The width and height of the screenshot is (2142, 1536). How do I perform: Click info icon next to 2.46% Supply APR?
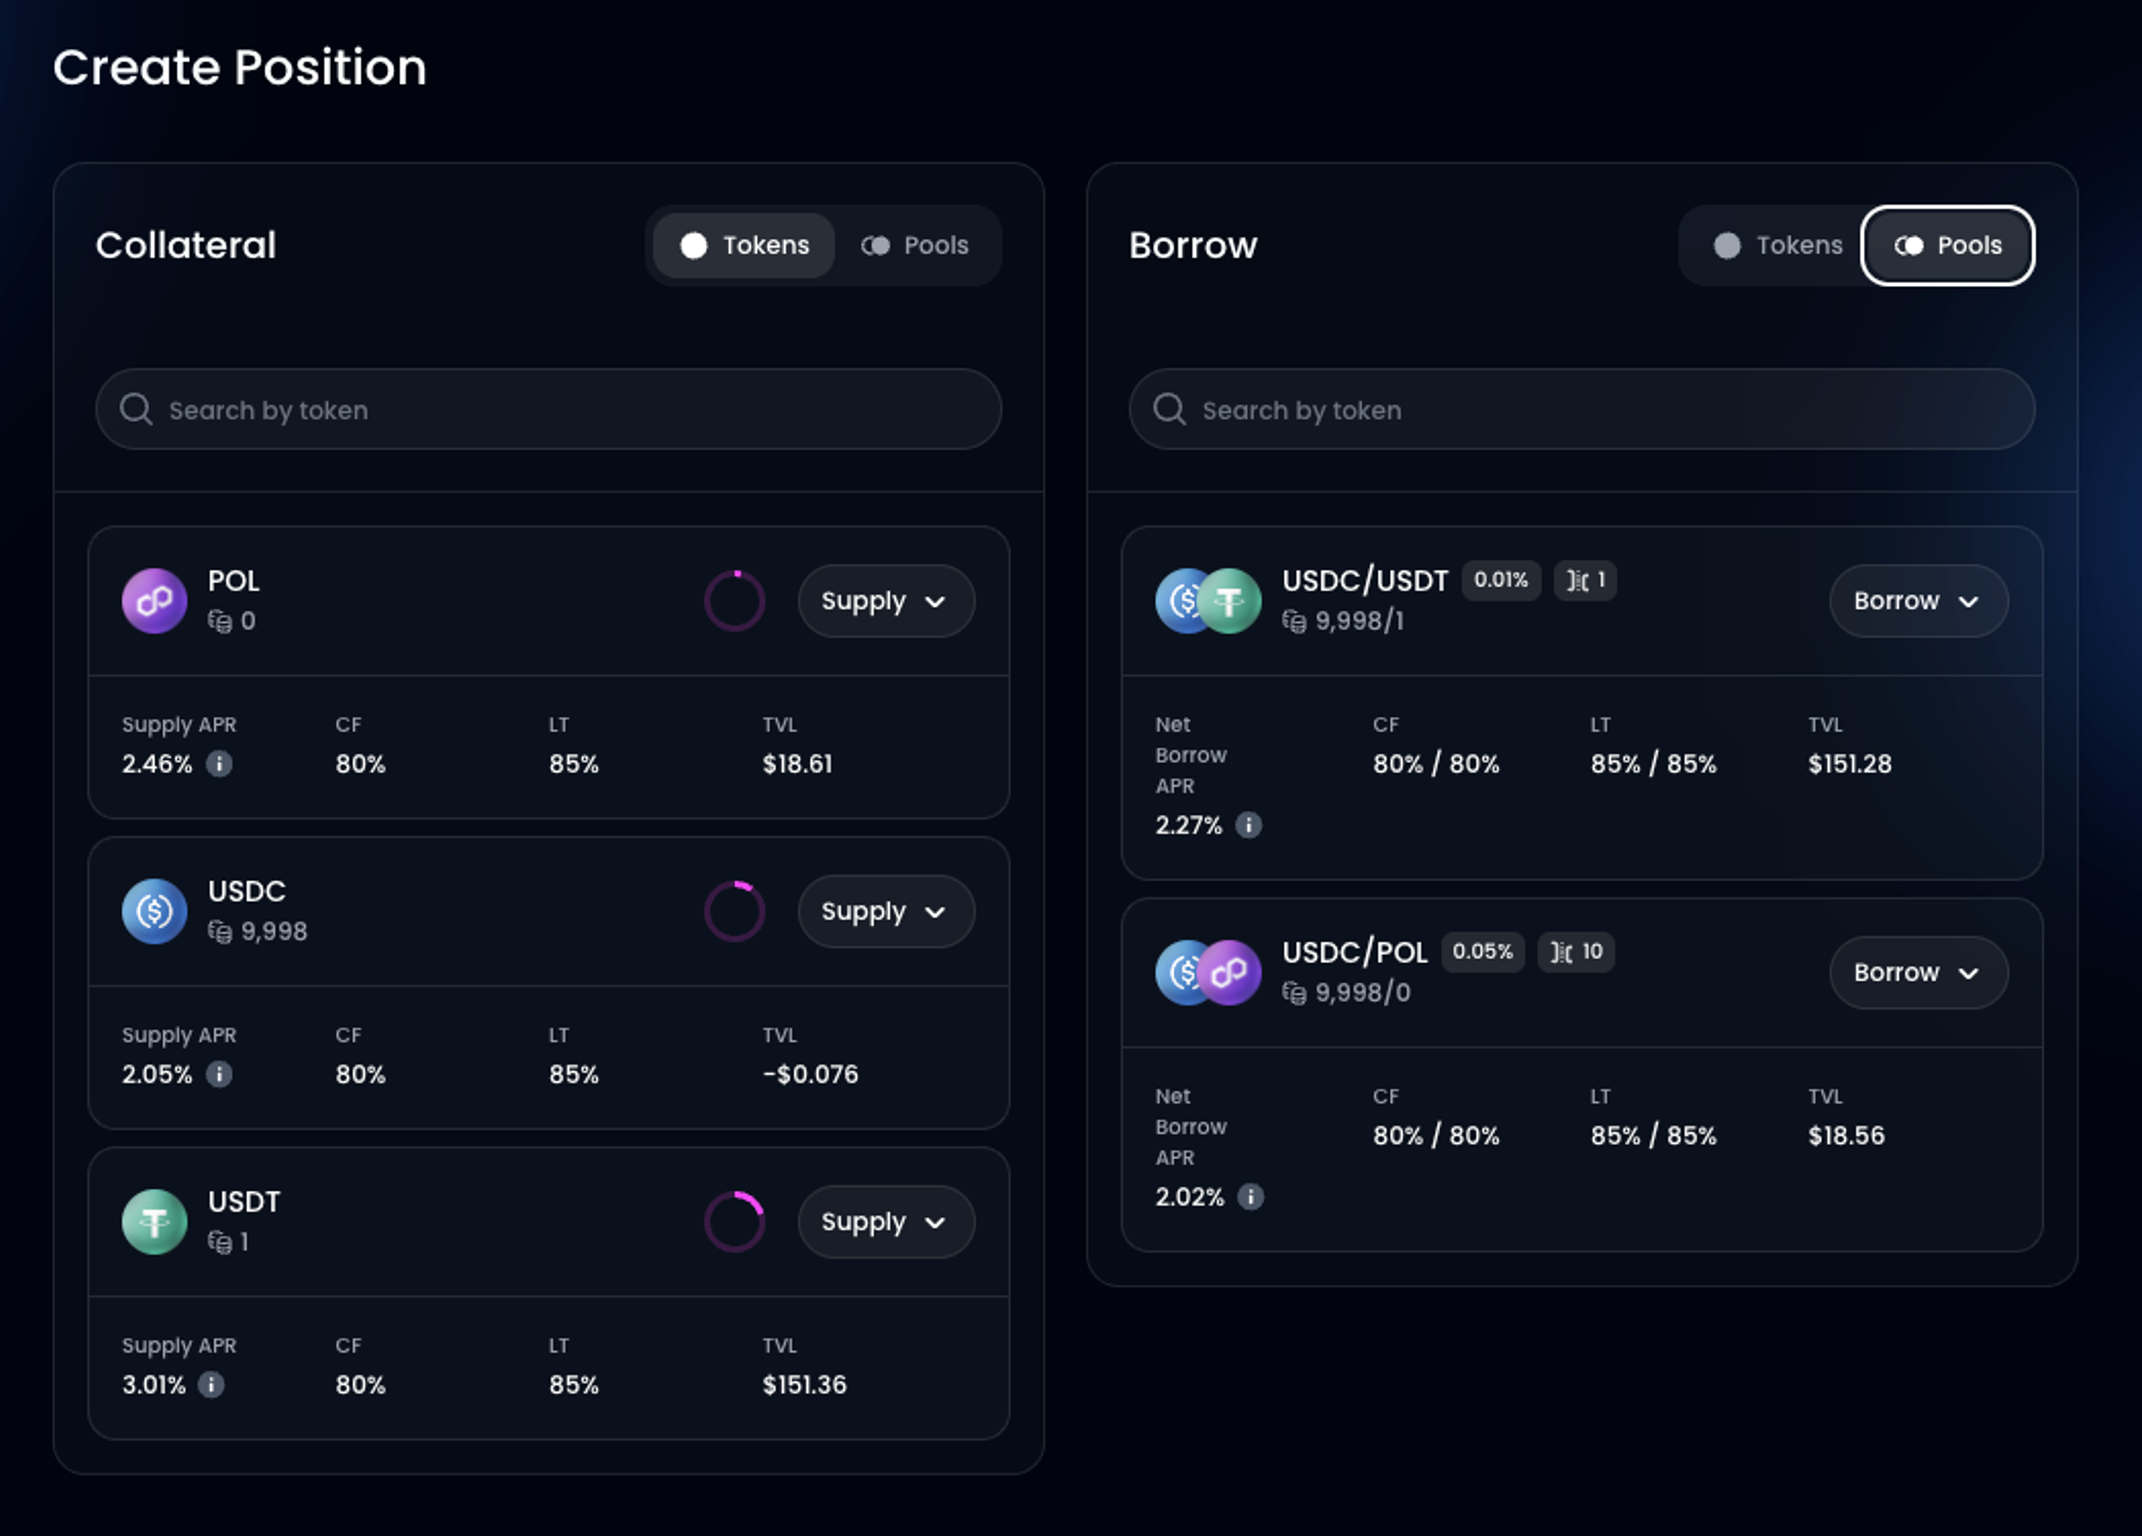[219, 764]
